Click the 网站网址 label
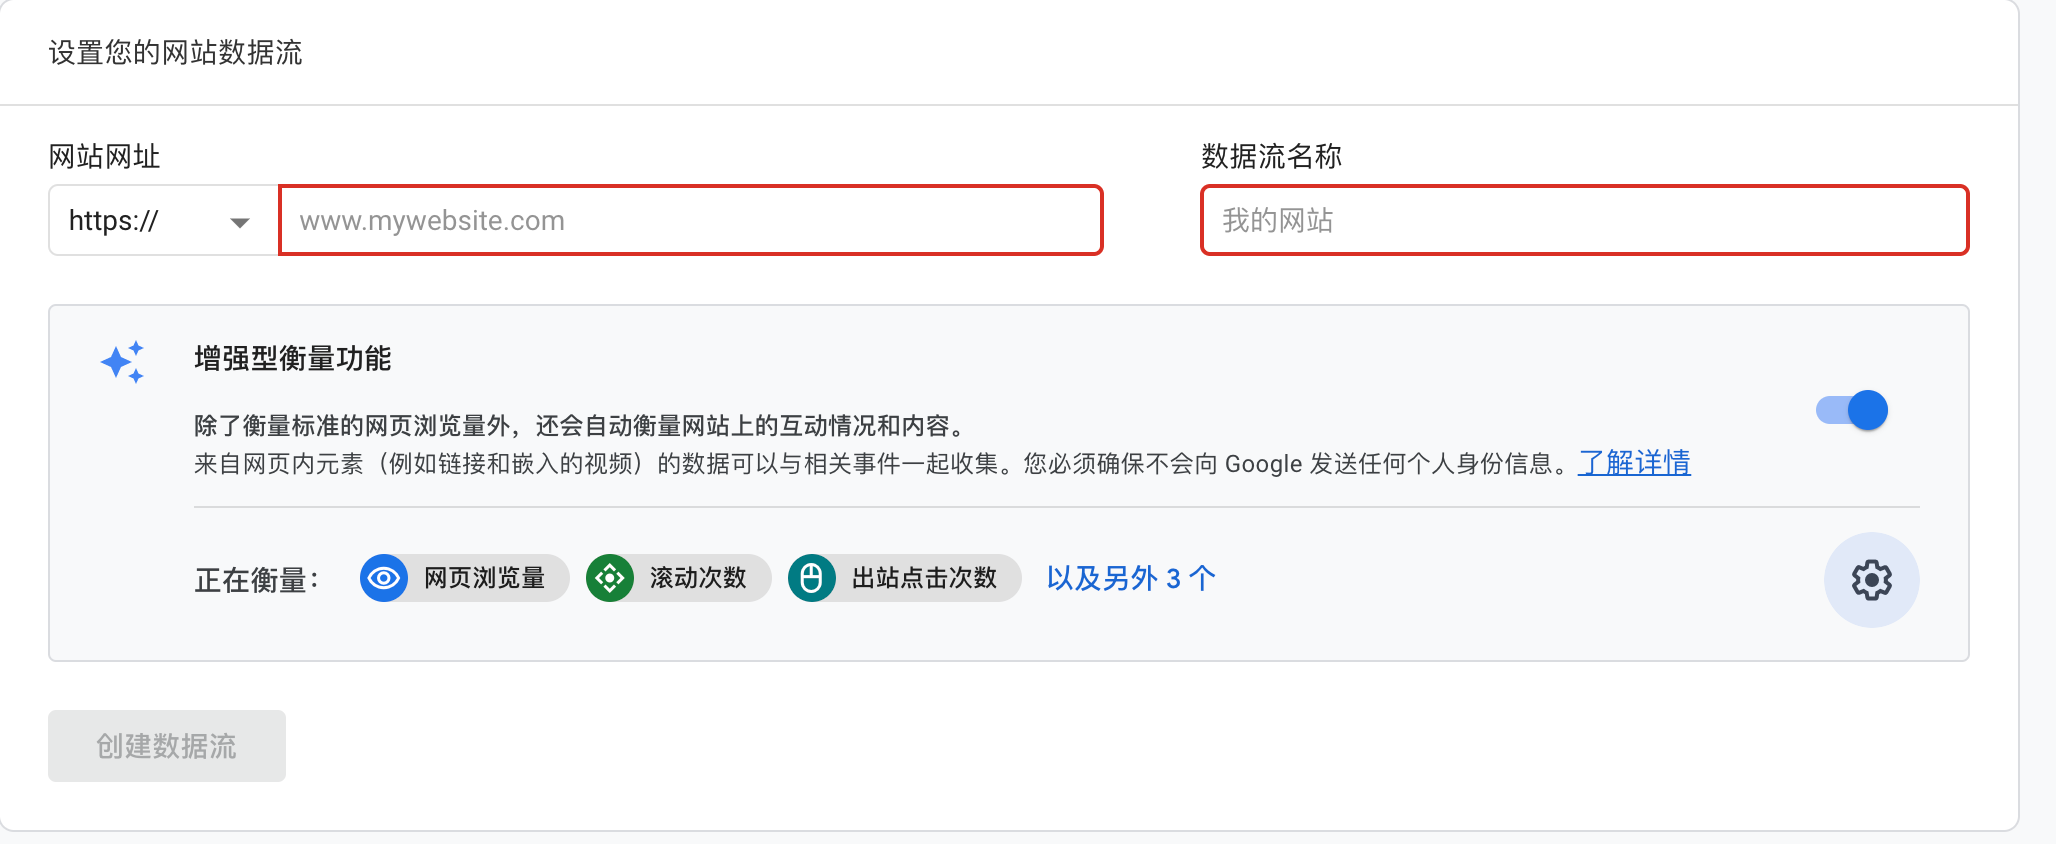Image resolution: width=2056 pixels, height=844 pixels. (x=105, y=156)
